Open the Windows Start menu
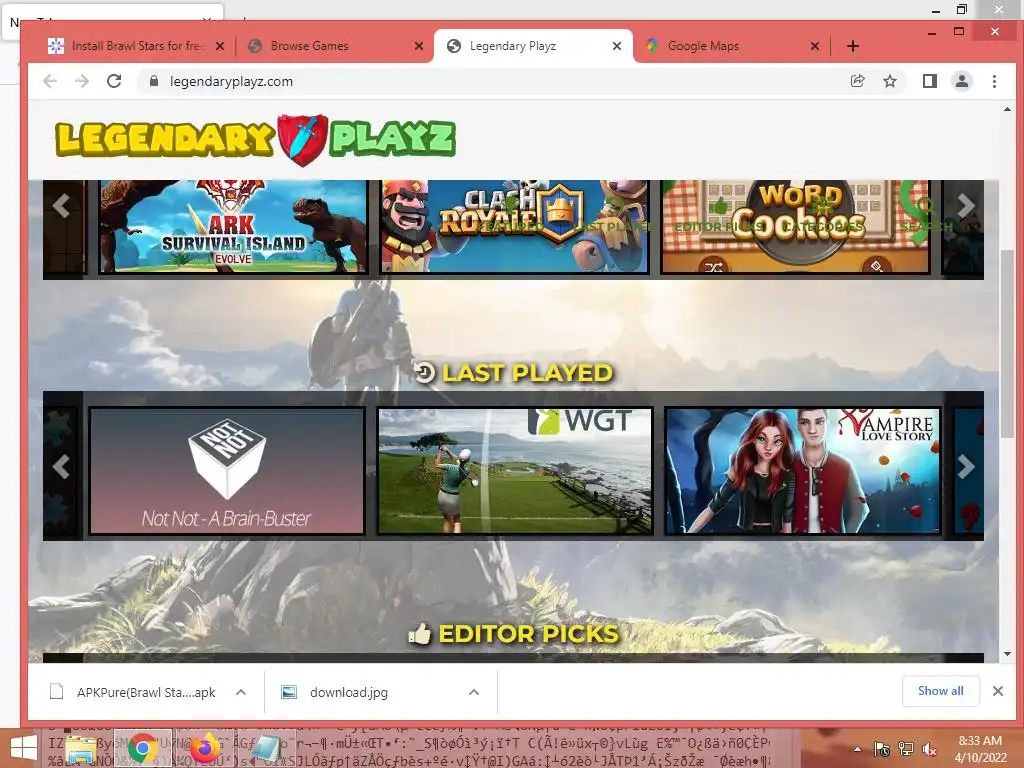 (x=24, y=748)
